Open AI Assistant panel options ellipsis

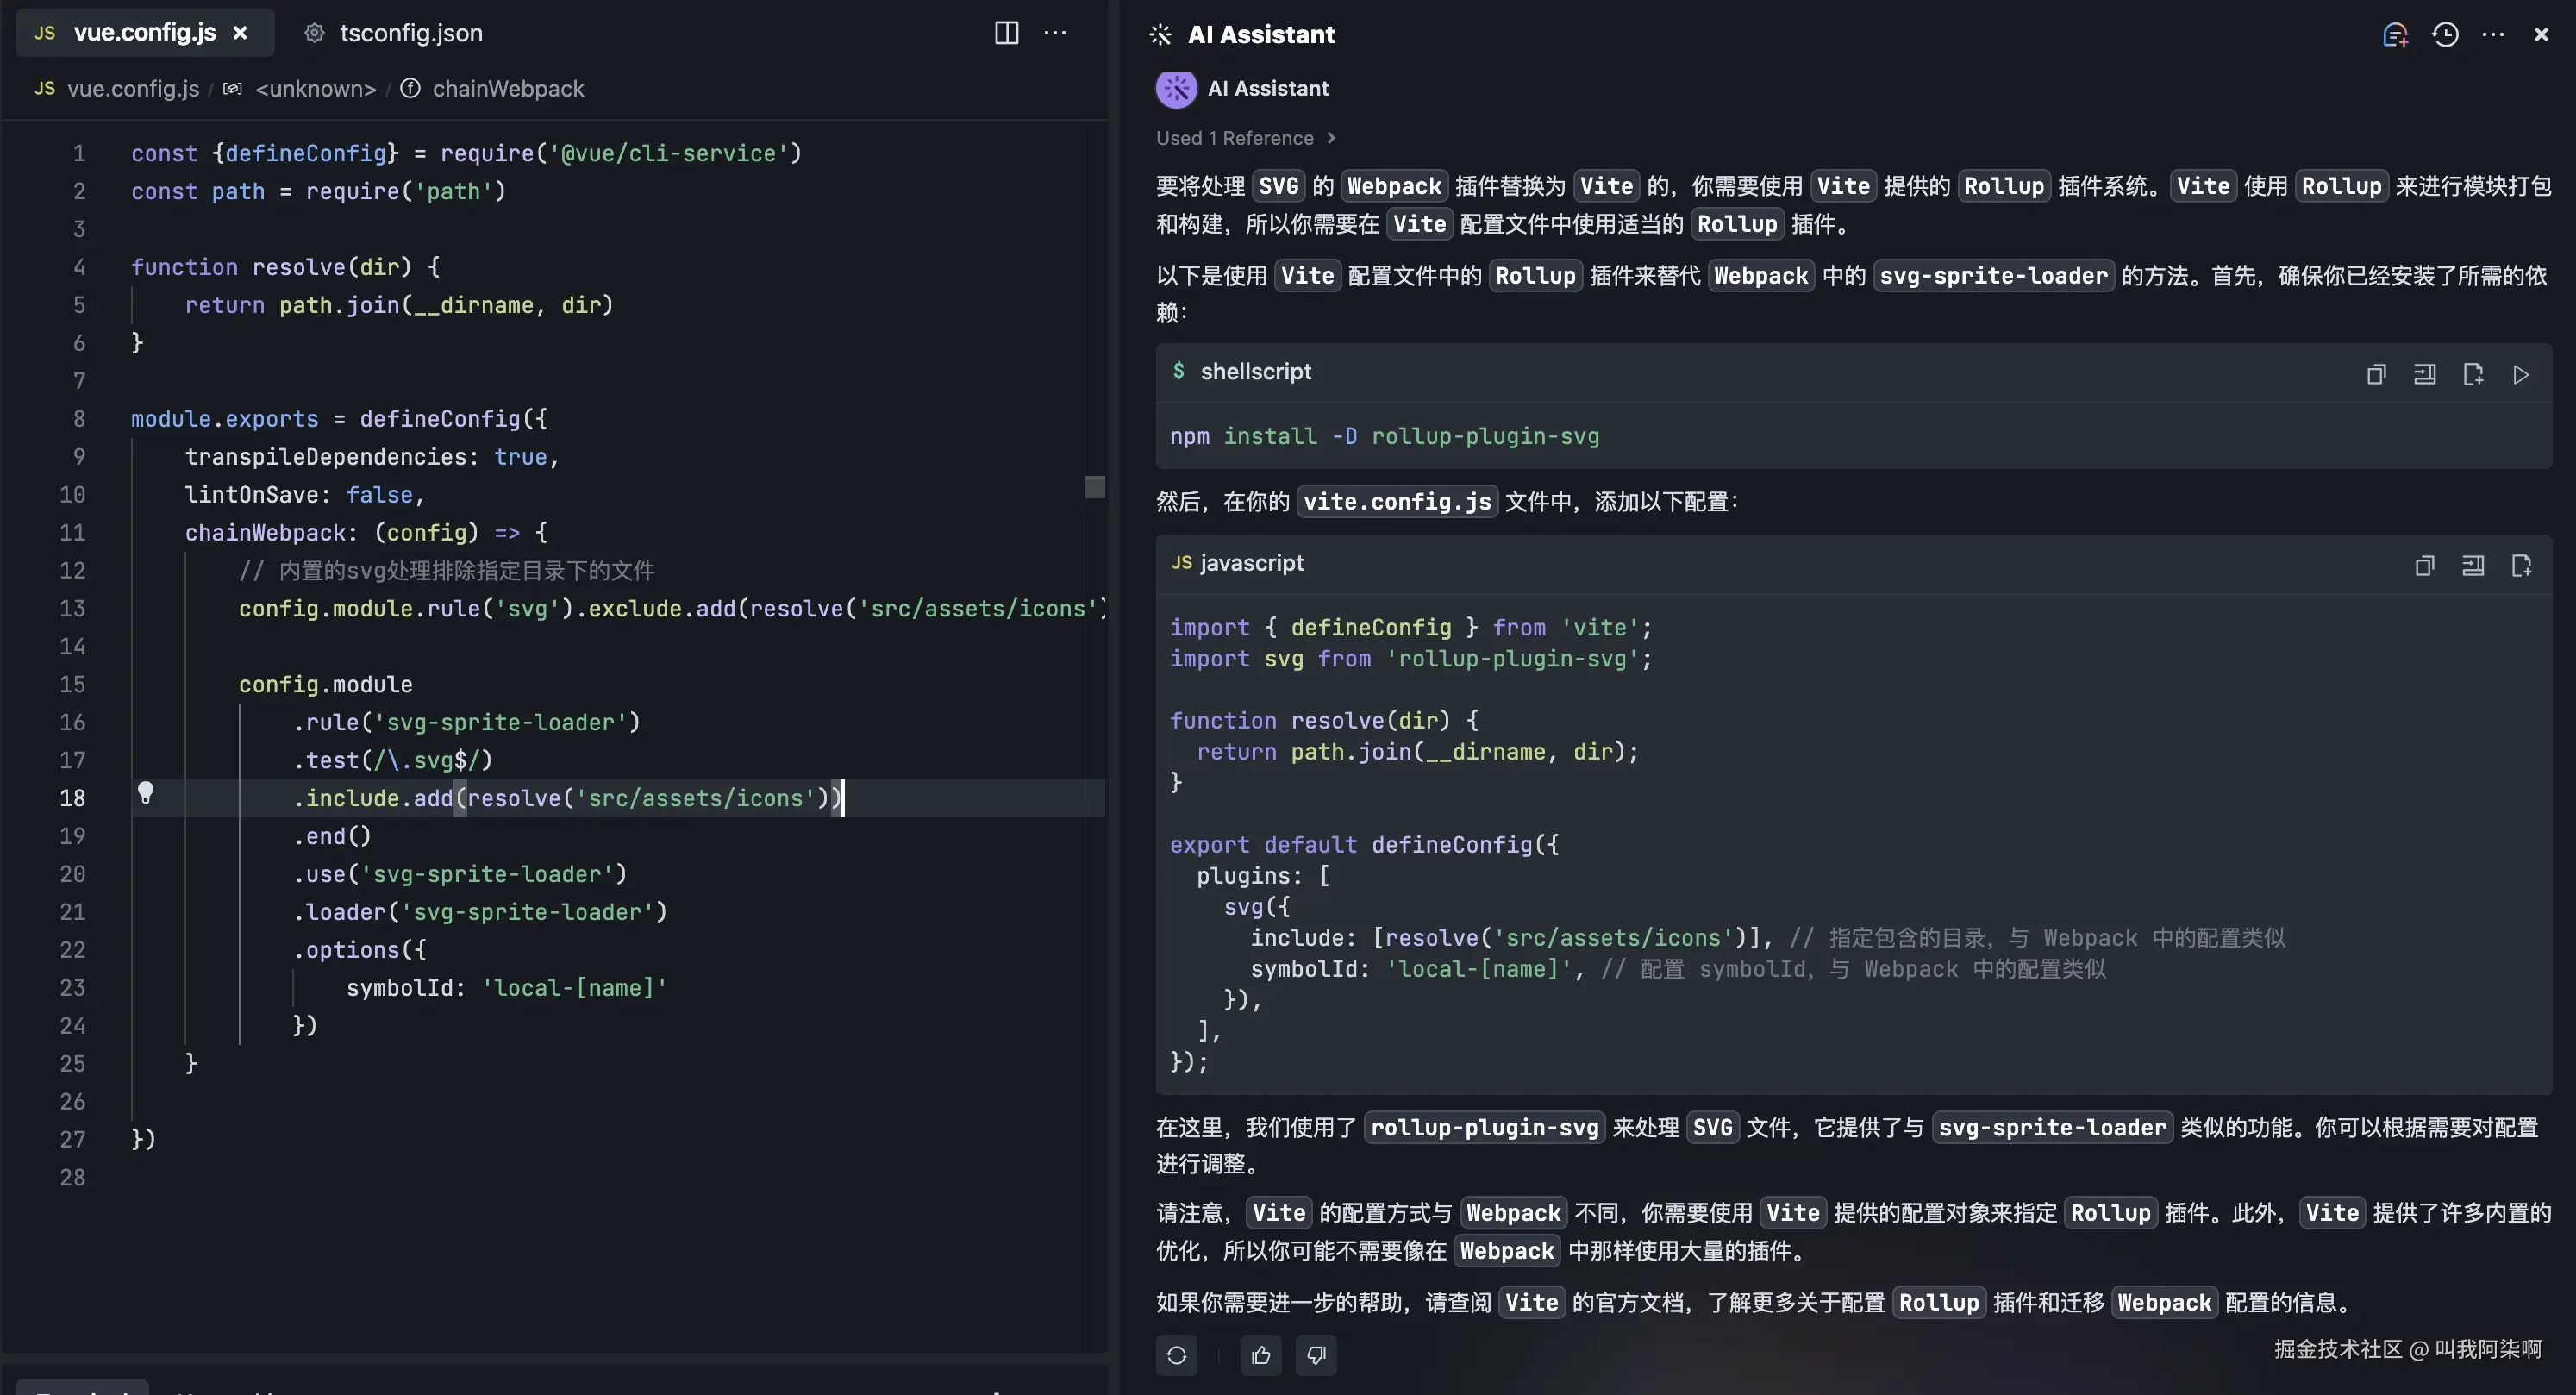coord(2493,35)
